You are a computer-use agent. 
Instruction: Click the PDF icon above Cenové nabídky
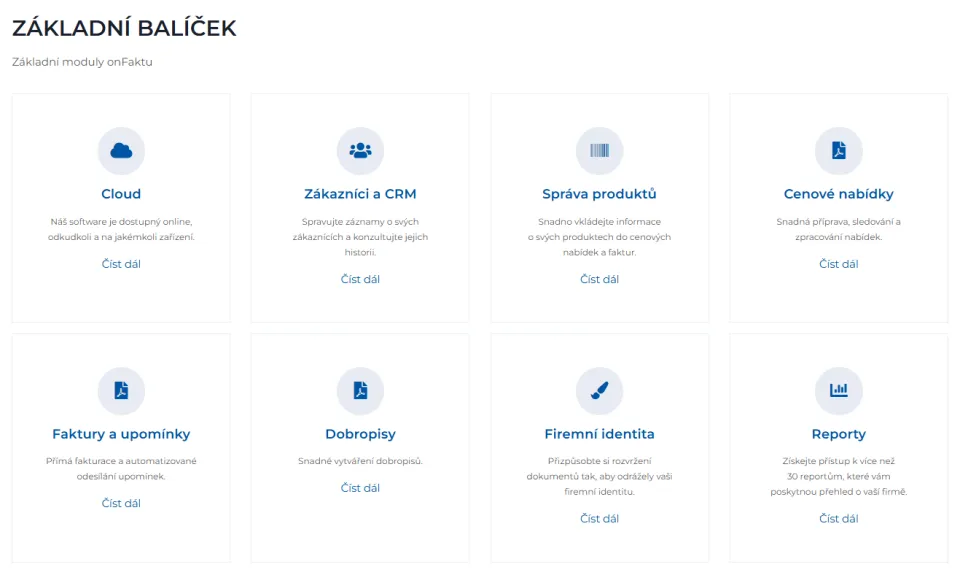tap(839, 151)
